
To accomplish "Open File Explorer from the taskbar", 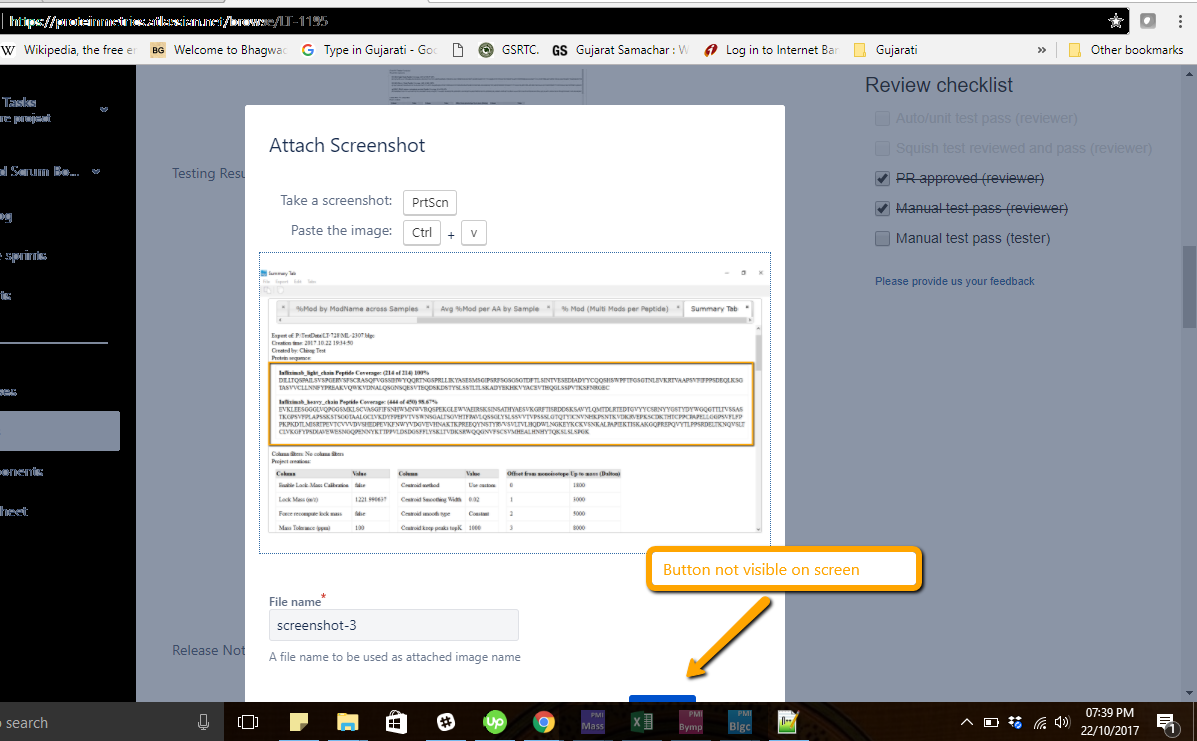I will [x=347, y=722].
